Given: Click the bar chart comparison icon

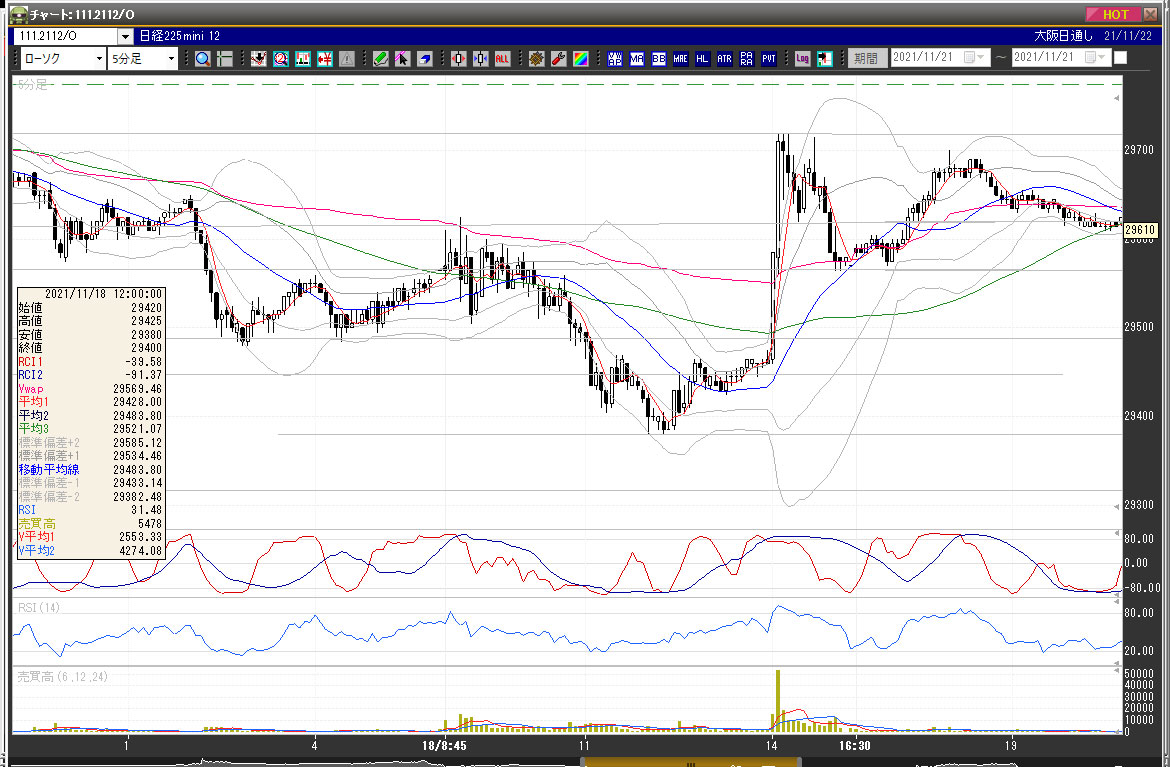Looking at the screenshot, I should click(303, 58).
